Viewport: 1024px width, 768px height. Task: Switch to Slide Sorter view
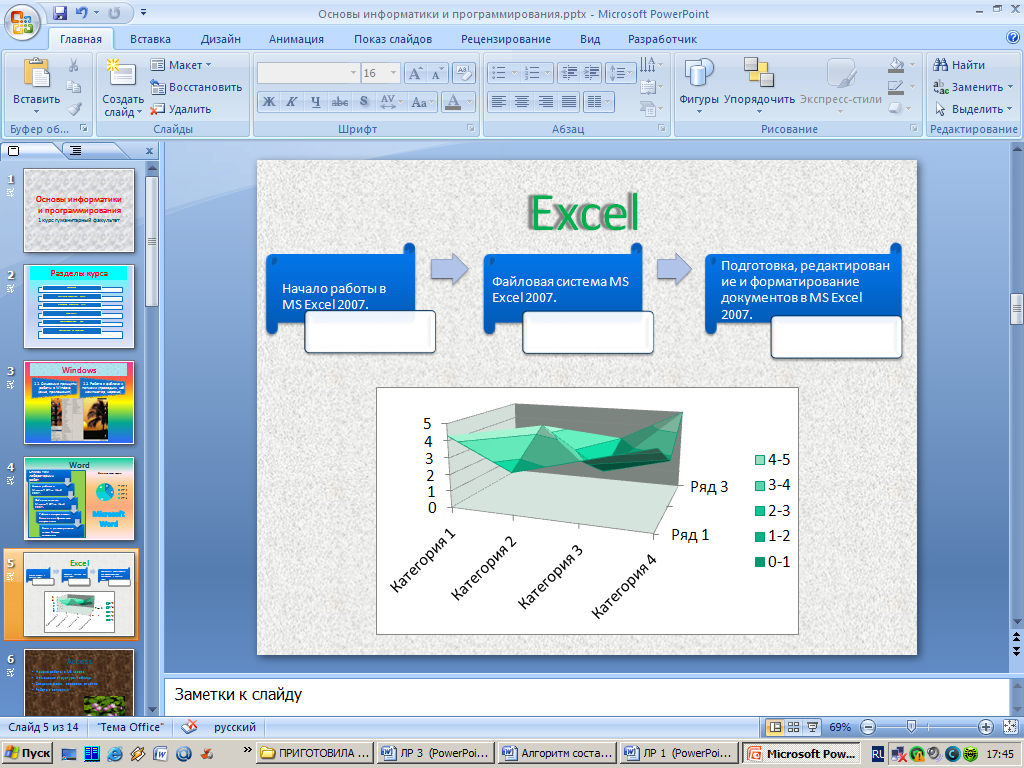point(793,727)
